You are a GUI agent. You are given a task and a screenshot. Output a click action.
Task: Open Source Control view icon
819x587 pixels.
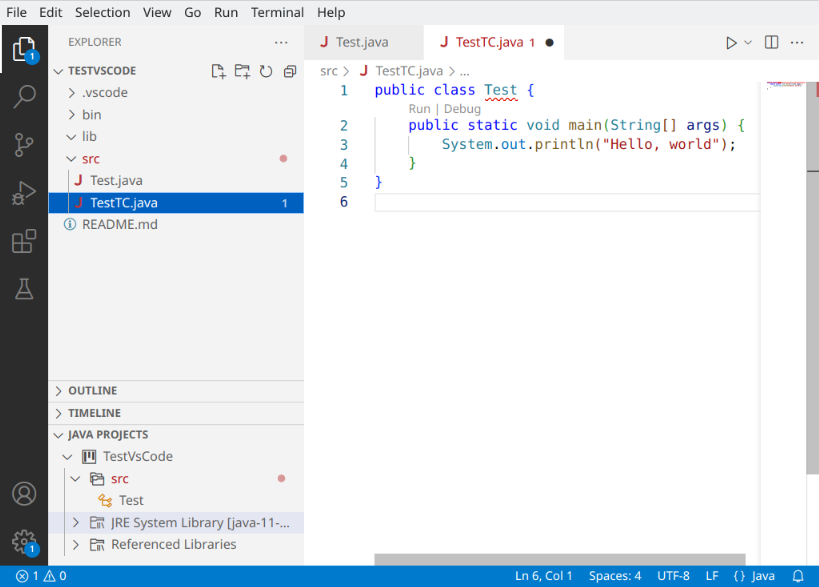24,145
